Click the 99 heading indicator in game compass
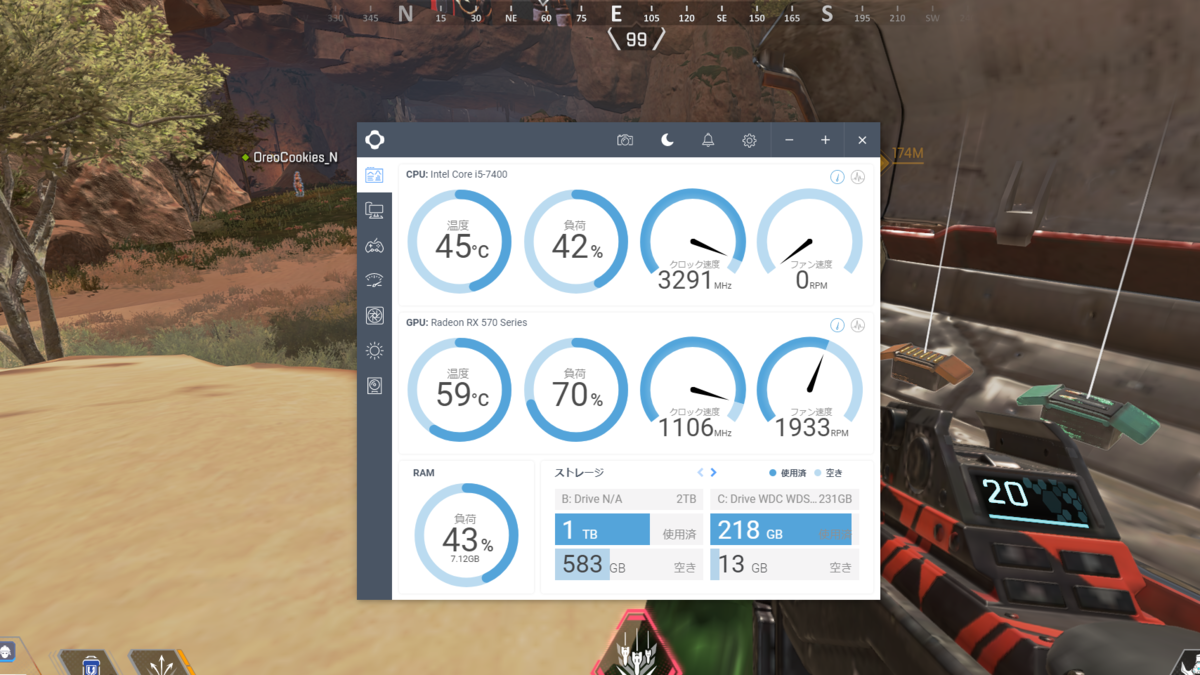Screen dimensions: 1200x675 point(636,40)
